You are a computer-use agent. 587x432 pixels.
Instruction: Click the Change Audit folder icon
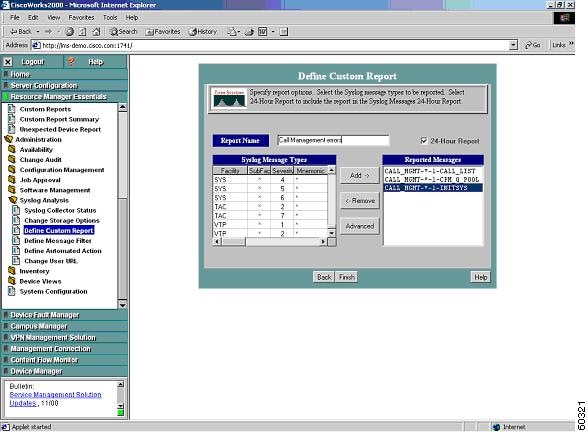[x=12, y=159]
